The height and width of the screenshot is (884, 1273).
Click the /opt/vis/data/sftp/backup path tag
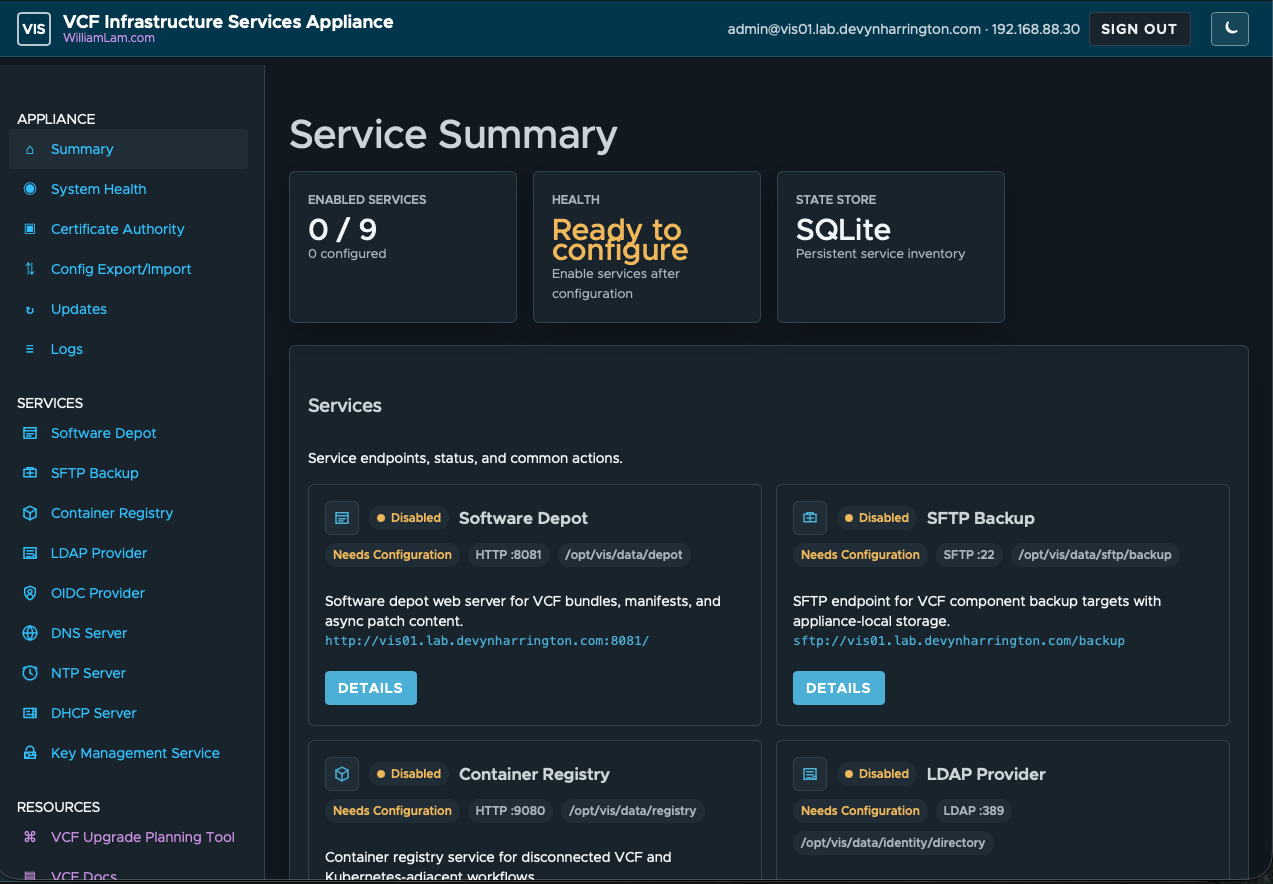tap(1095, 555)
